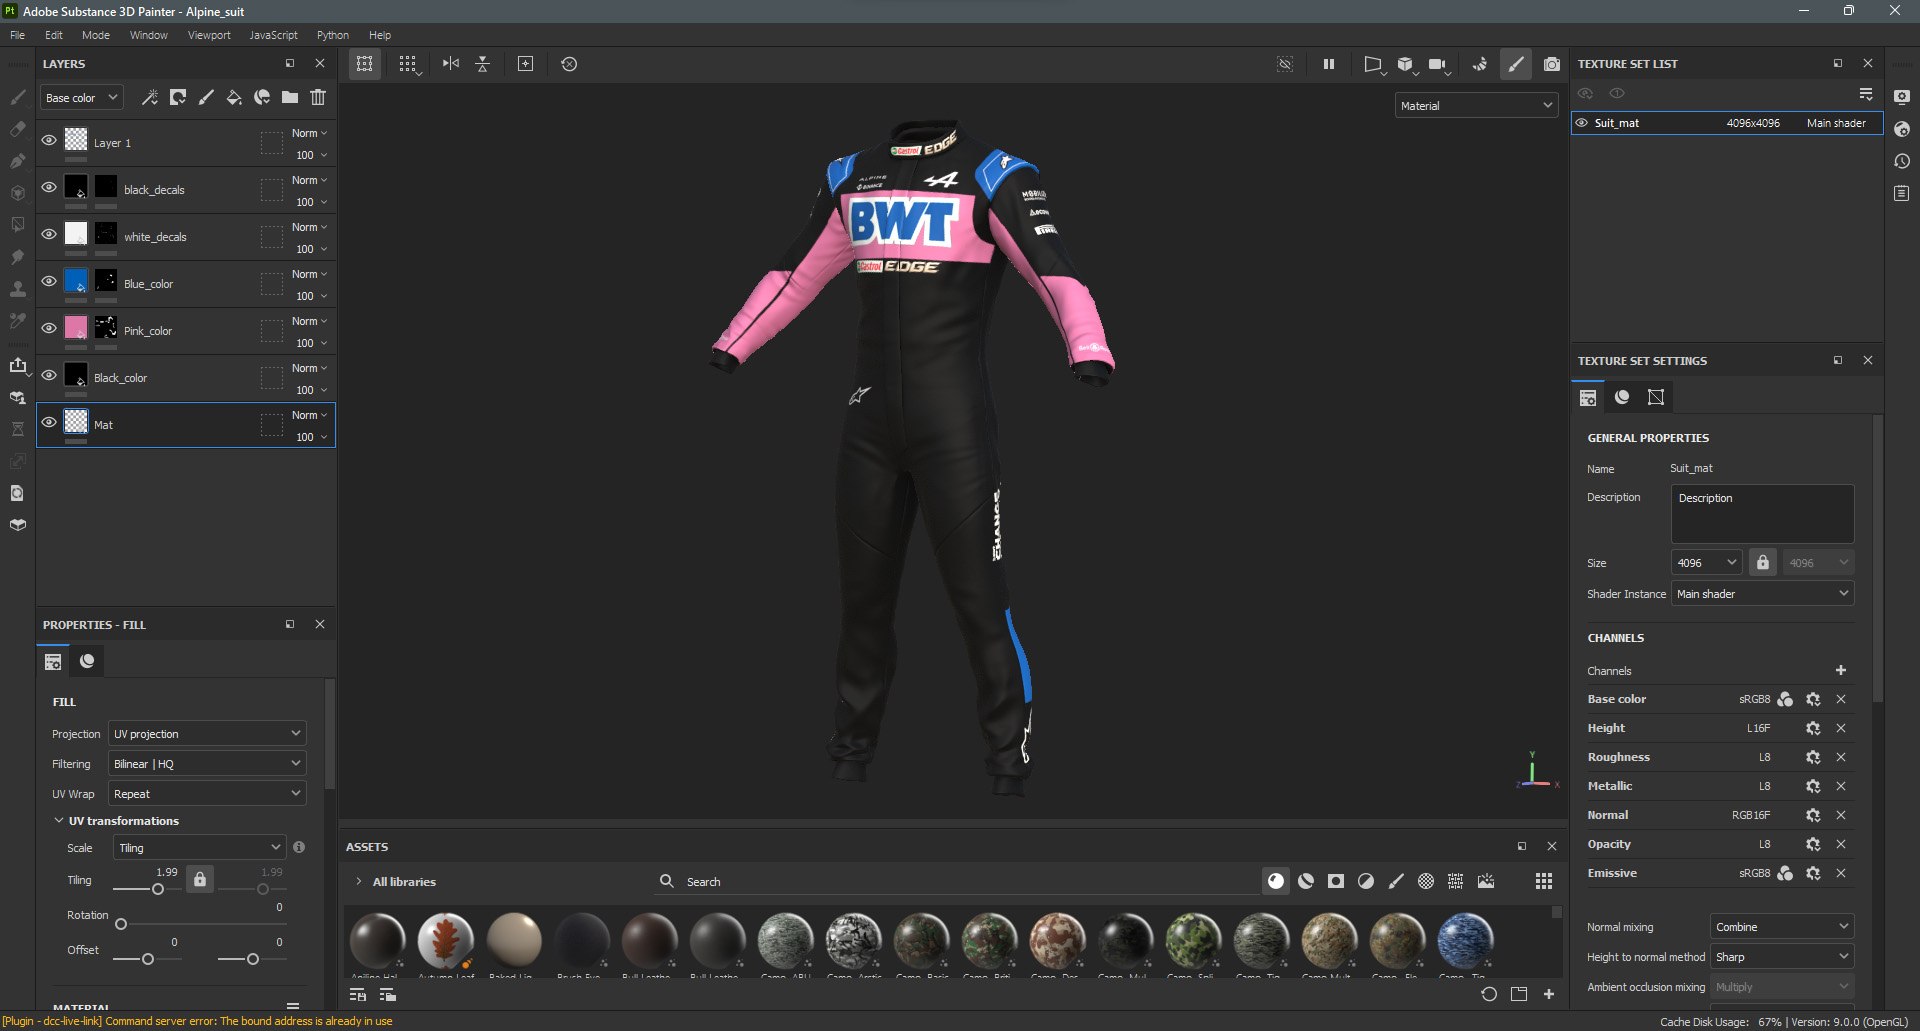Image resolution: width=1920 pixels, height=1031 pixels.
Task: Pause engine computation button
Action: (1329, 64)
